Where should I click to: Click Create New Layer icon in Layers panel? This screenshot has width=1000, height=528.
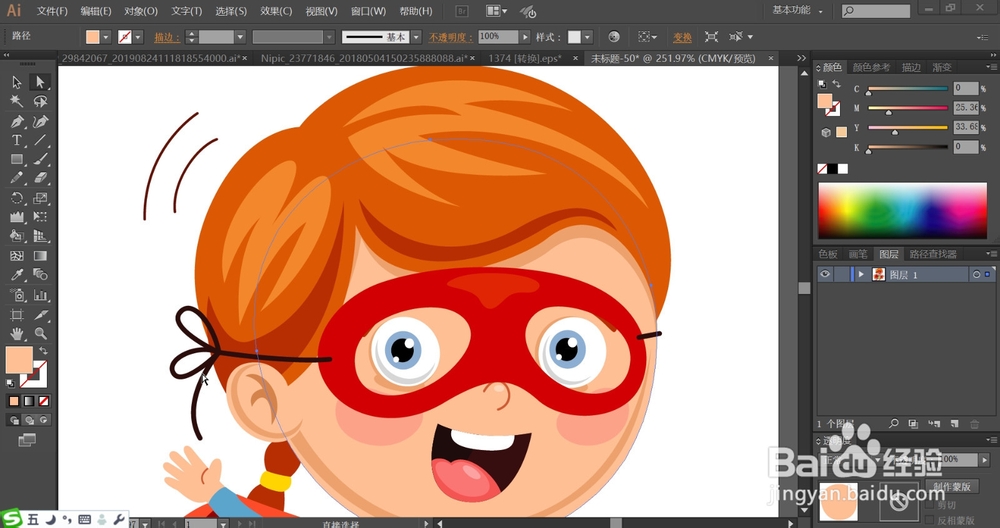(x=954, y=423)
